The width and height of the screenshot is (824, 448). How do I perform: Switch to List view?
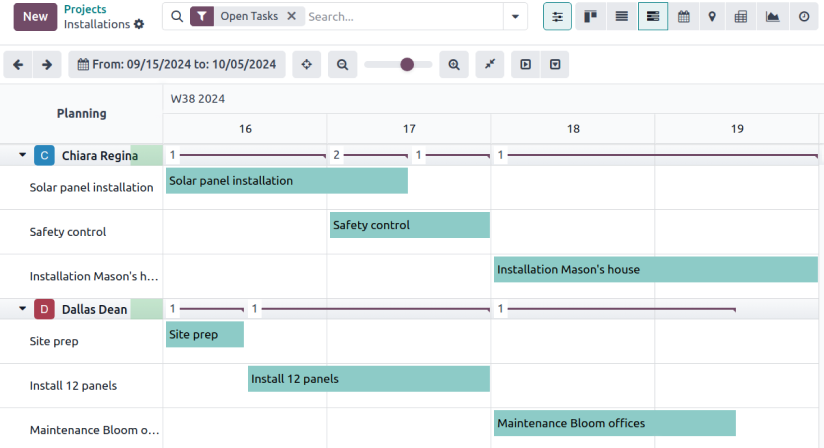(x=621, y=17)
